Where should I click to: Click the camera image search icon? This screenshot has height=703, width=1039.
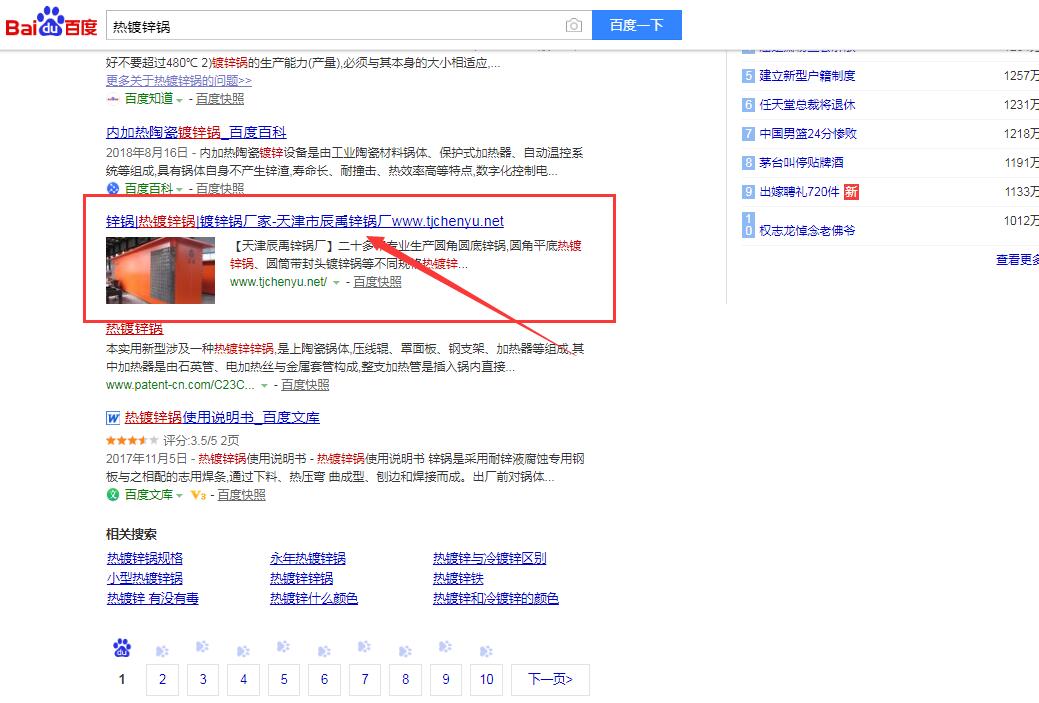[573, 25]
